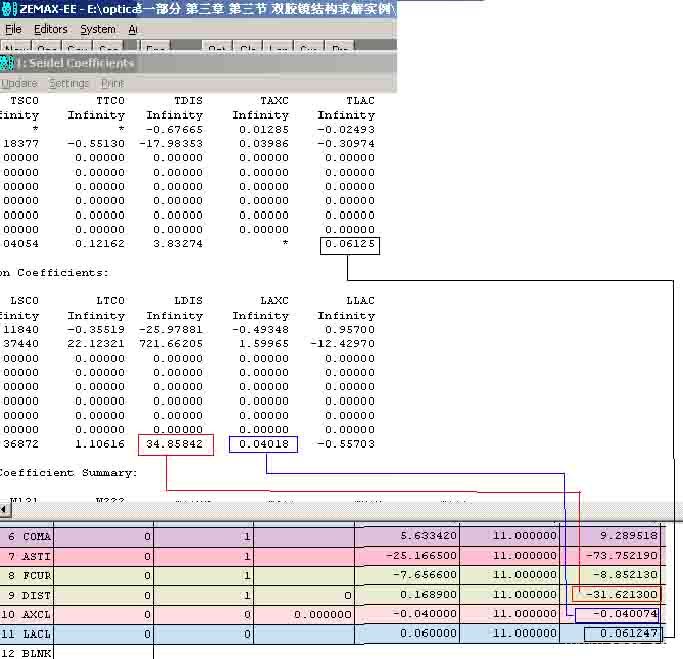Click LACL target cell 0.060000
This screenshot has width=683, height=659.
(407, 633)
